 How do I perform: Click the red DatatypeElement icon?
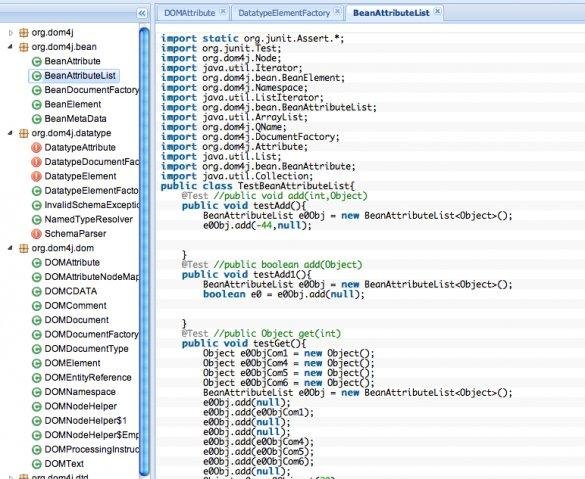point(36,176)
